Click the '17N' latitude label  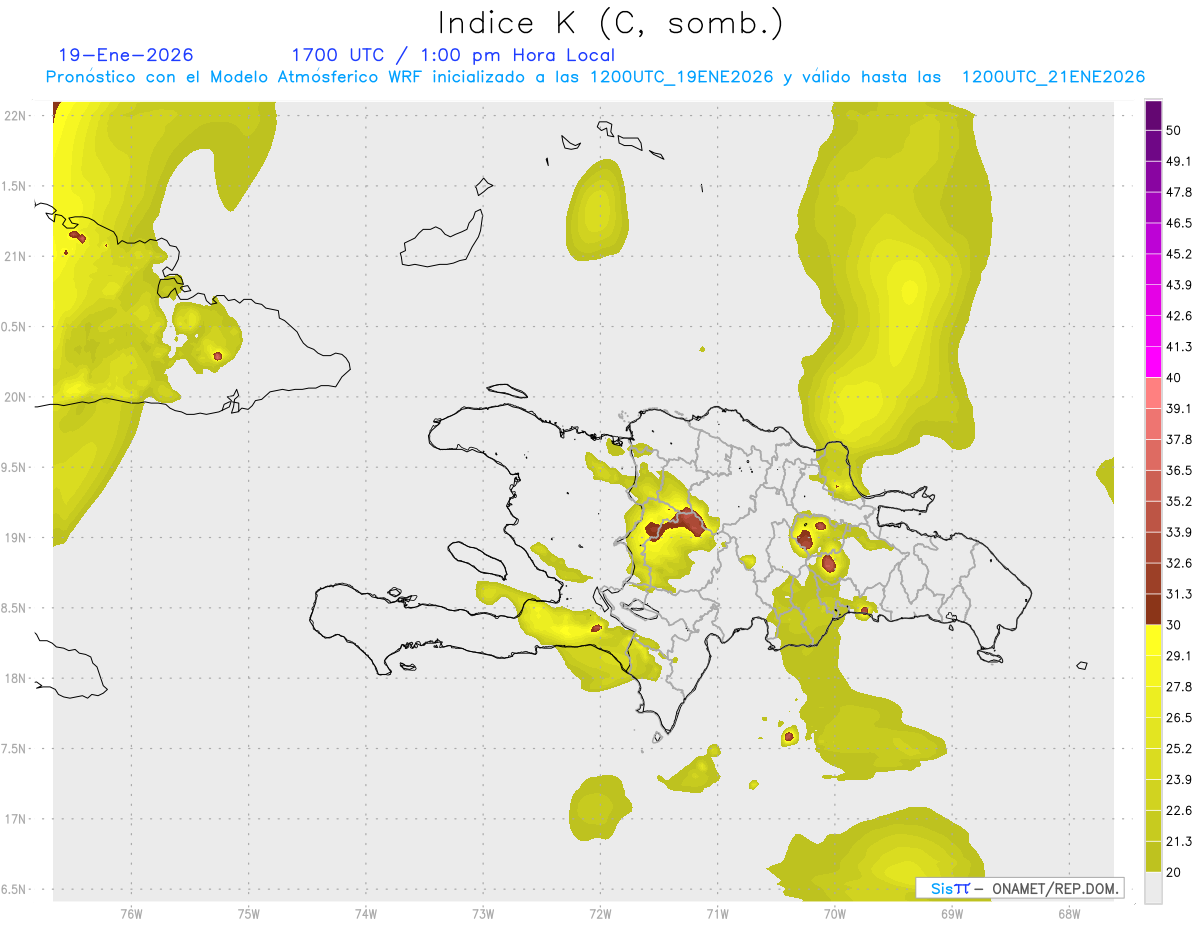coord(15,819)
